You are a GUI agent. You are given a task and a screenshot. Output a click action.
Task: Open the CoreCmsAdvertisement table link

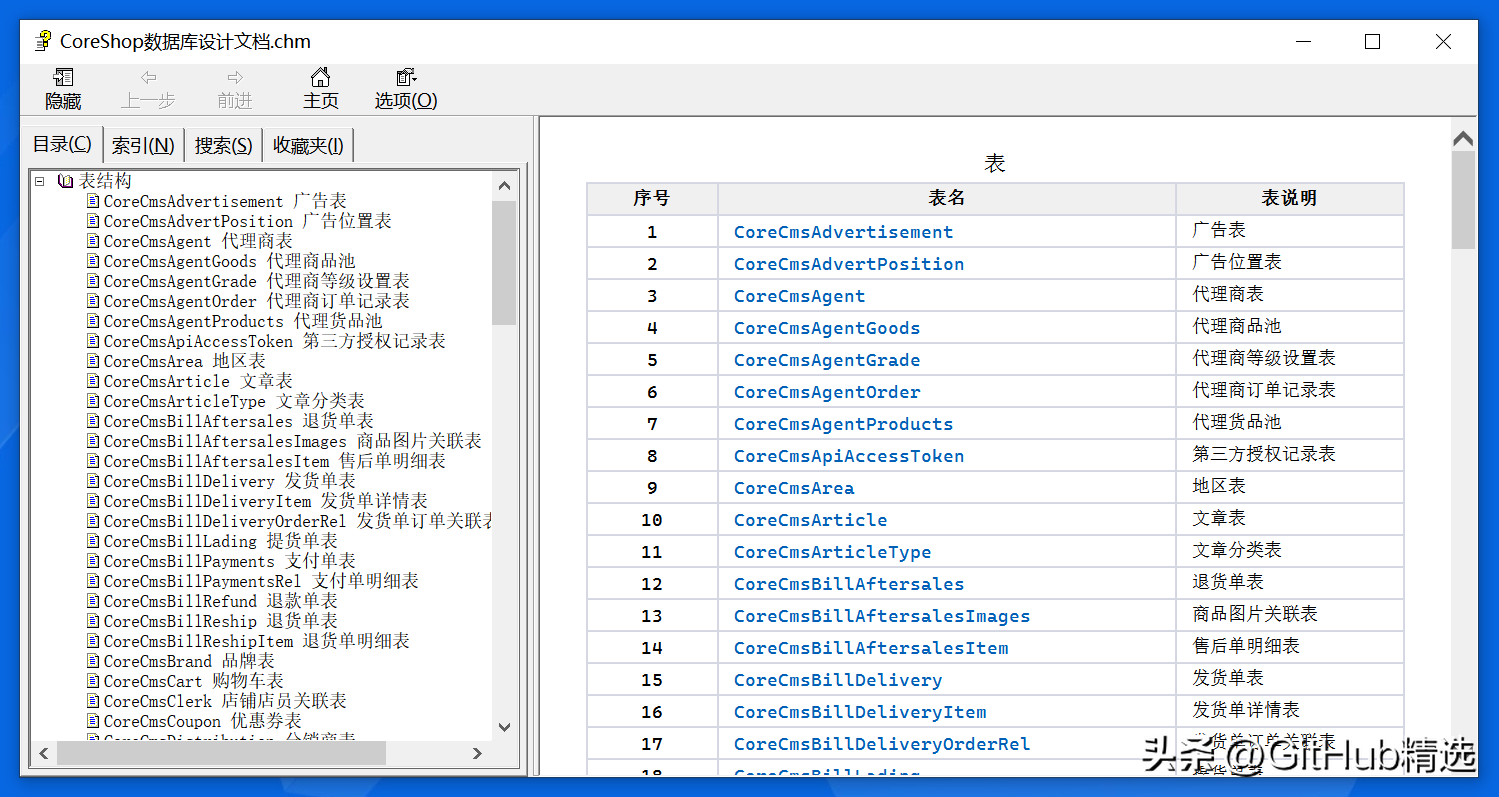pyautogui.click(x=843, y=232)
